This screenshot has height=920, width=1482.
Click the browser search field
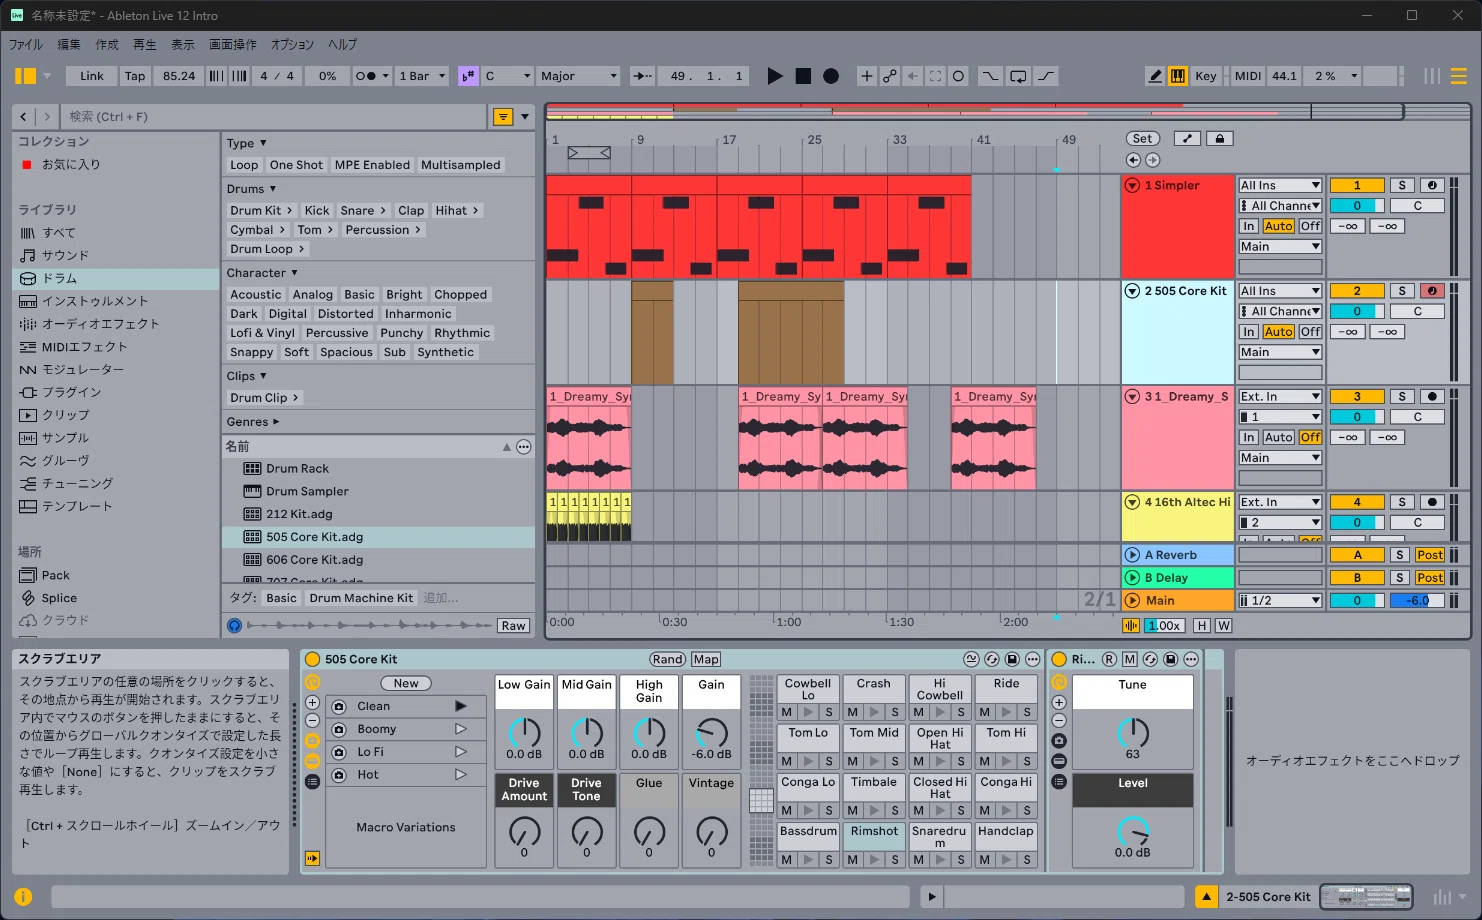point(275,117)
